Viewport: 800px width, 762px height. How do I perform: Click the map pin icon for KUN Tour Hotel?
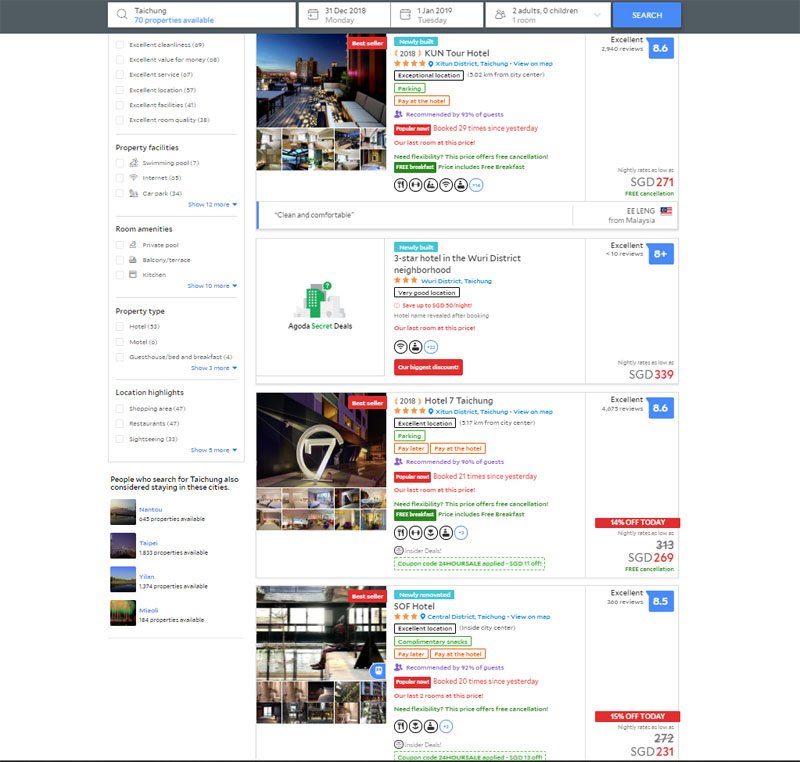coord(431,64)
